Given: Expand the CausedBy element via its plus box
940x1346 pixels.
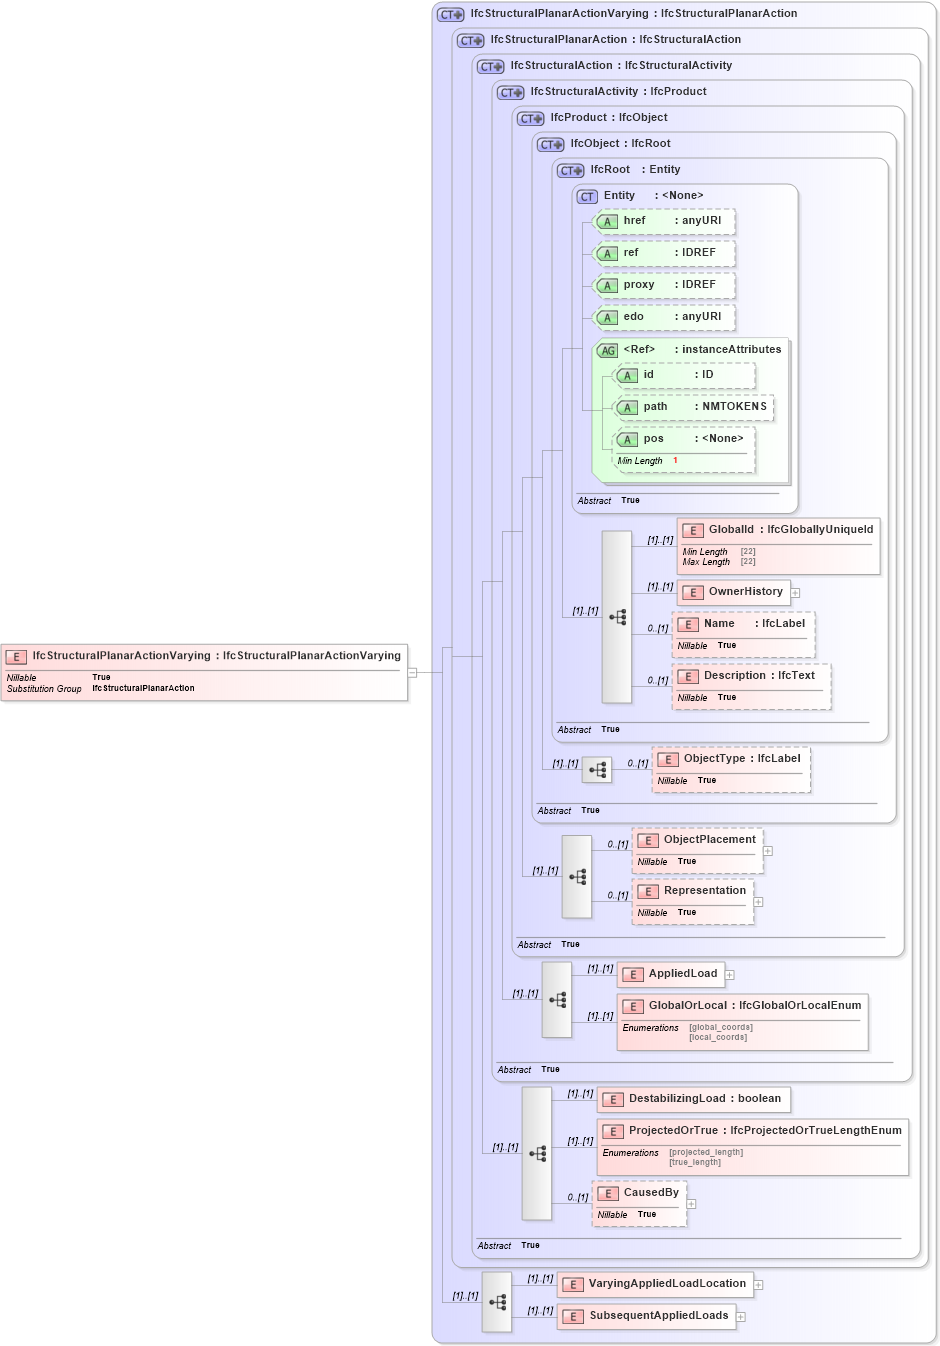Looking at the screenshot, I should point(692,1204).
